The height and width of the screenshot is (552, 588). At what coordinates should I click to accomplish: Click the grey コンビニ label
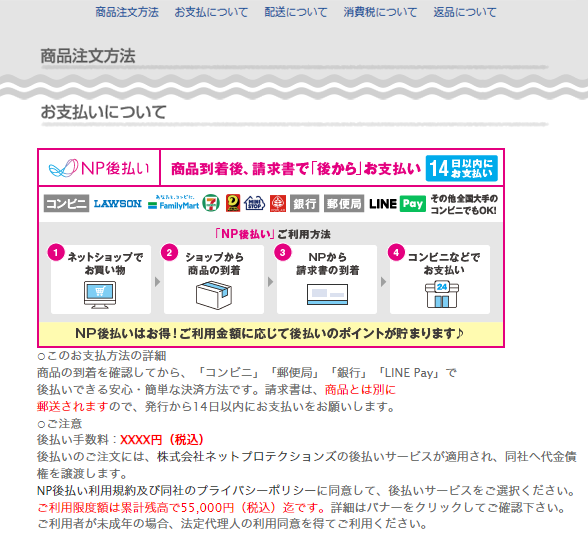[x=66, y=203]
